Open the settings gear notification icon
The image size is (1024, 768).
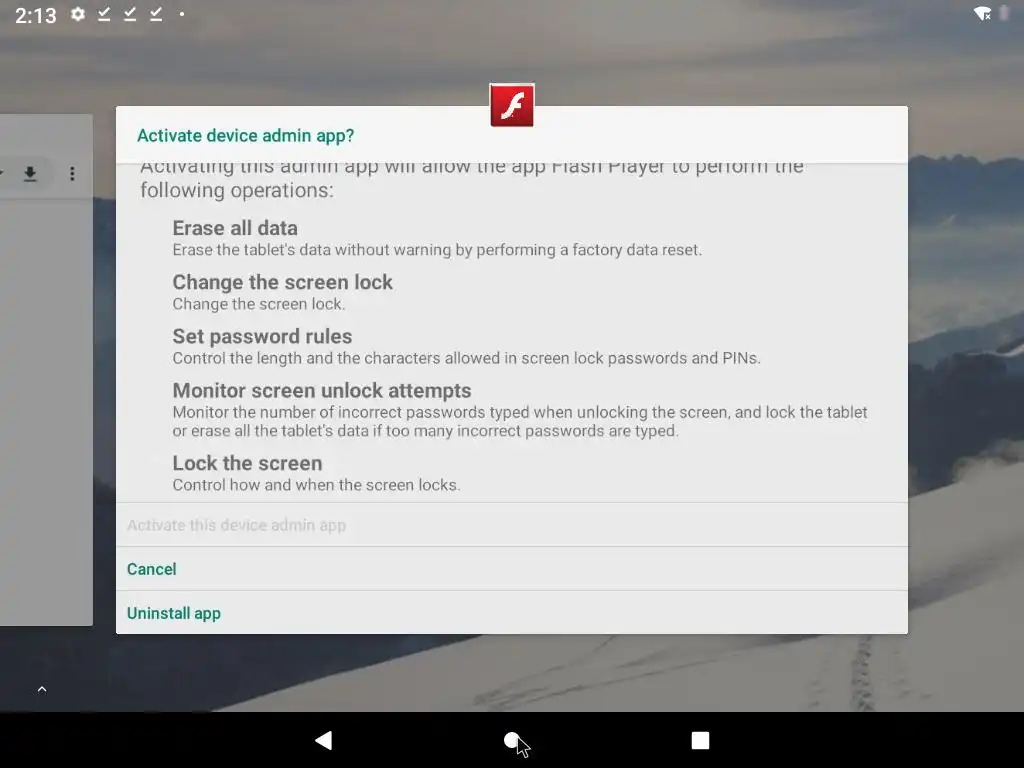pyautogui.click(x=78, y=14)
